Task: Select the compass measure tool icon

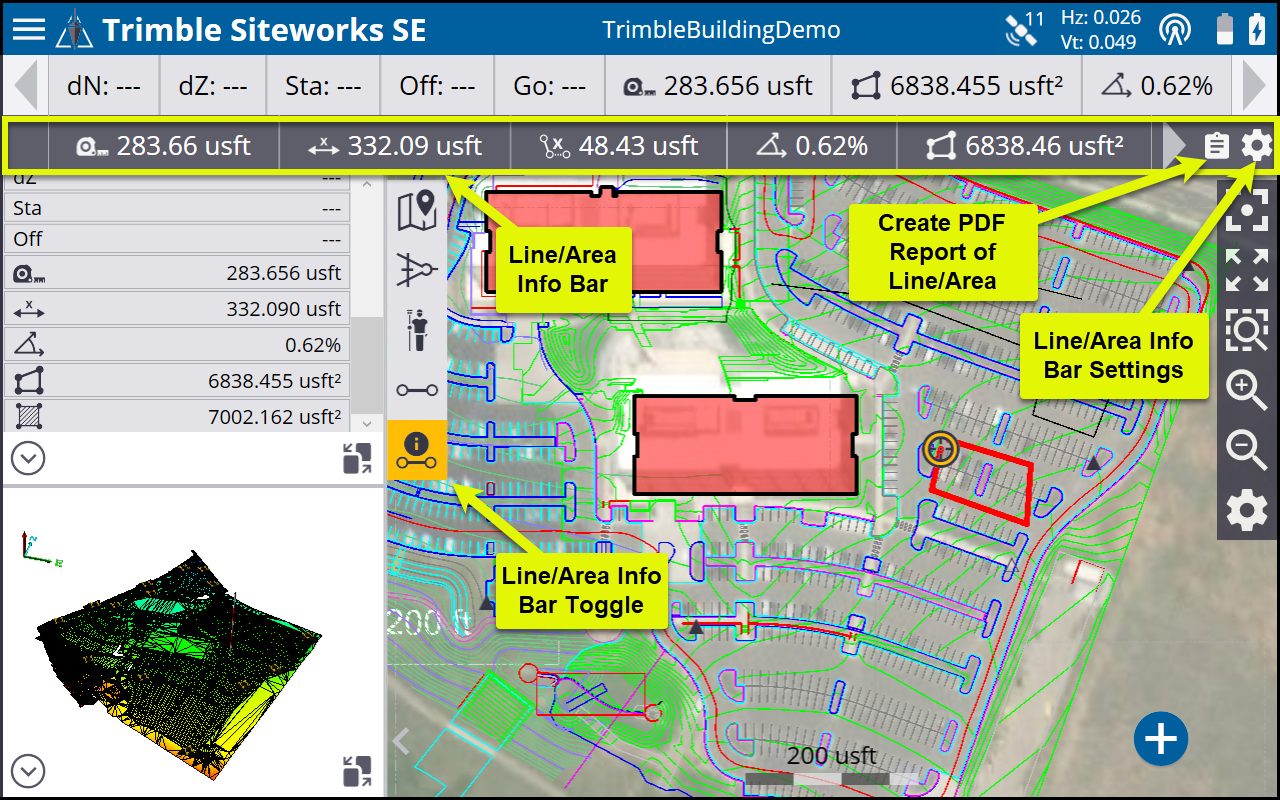Action: [416, 270]
